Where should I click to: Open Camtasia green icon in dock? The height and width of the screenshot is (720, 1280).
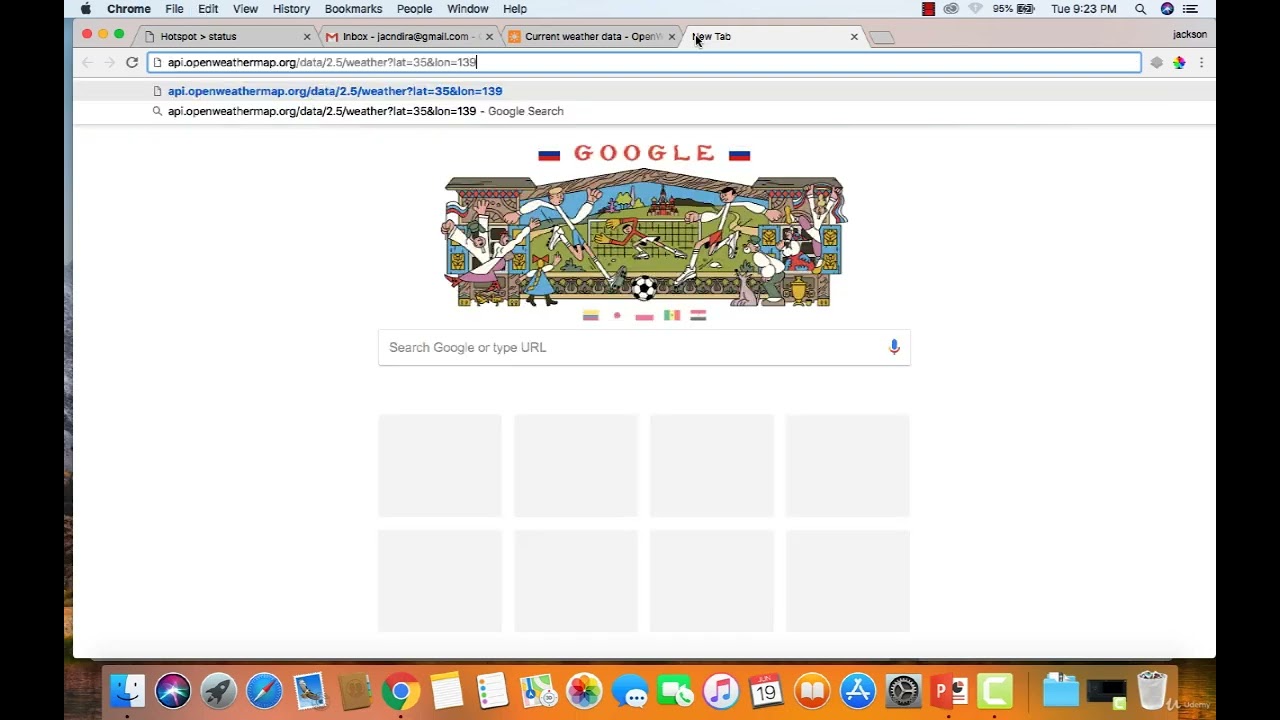click(995, 691)
